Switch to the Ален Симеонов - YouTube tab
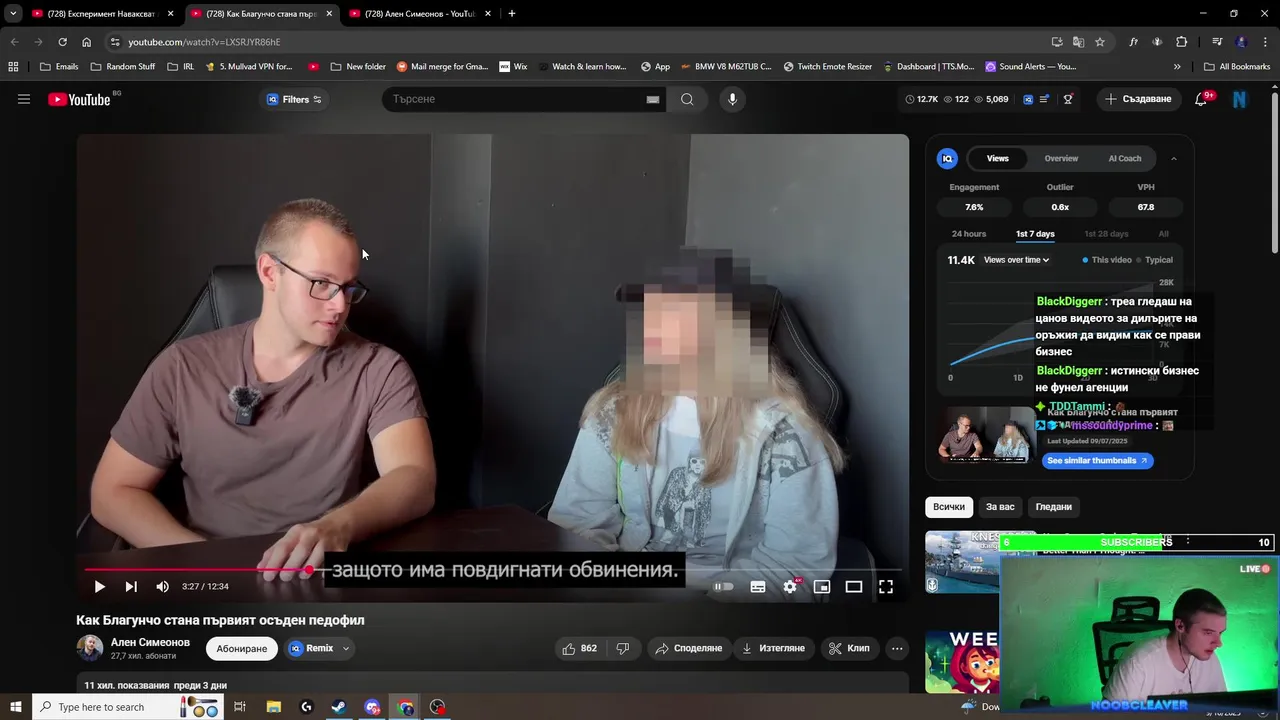Screen dimensions: 1280x720 click(x=420, y=14)
